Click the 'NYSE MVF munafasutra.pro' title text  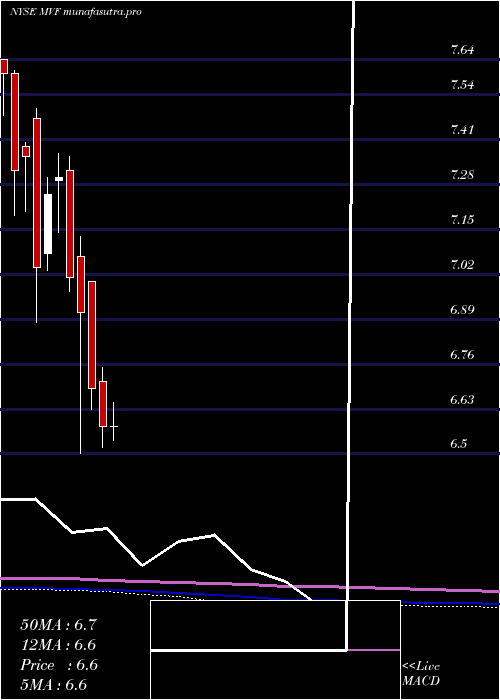(75, 12)
